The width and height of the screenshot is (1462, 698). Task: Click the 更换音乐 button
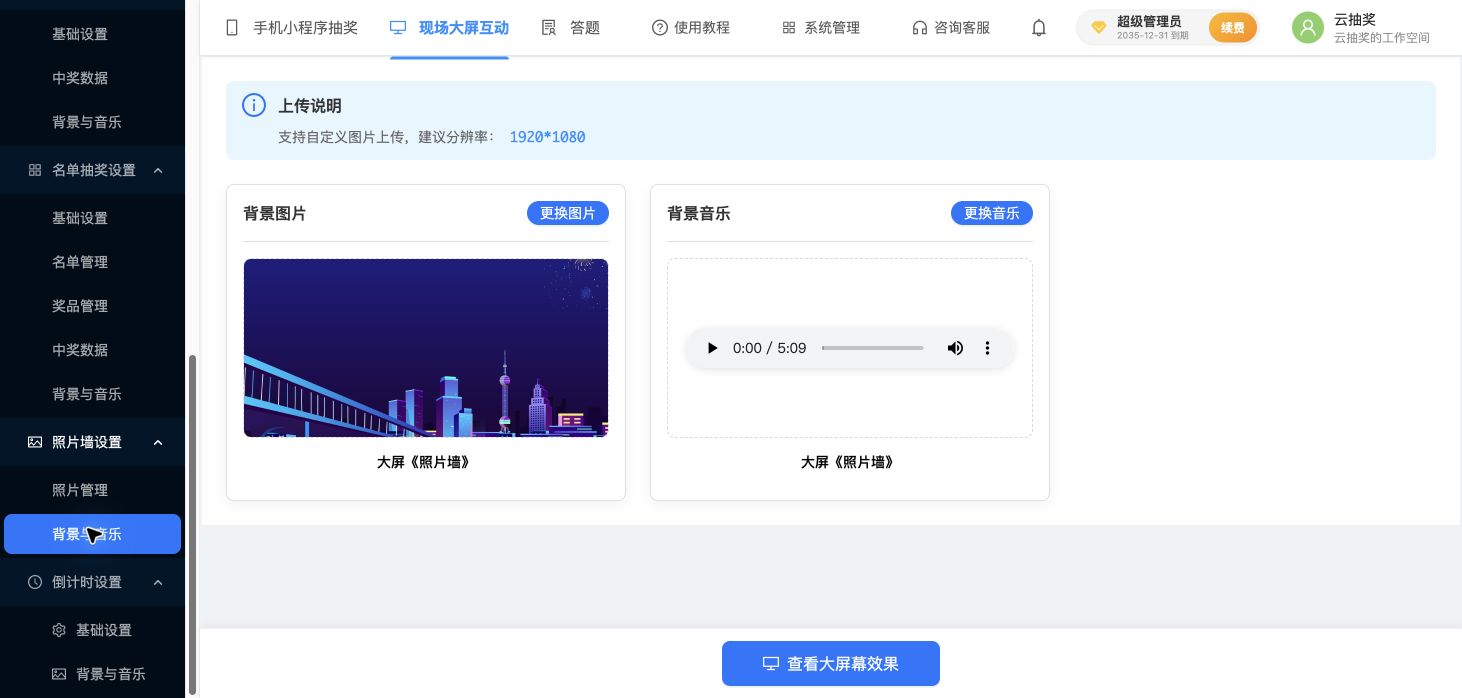[x=992, y=213]
